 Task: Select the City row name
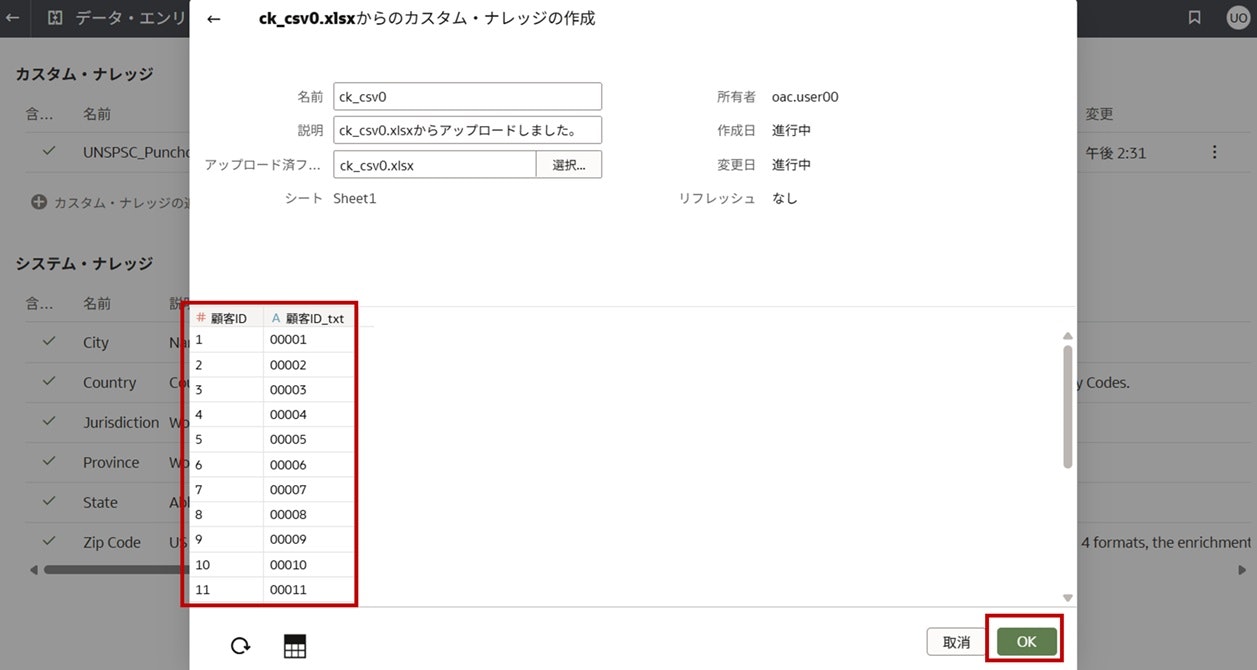coord(96,342)
